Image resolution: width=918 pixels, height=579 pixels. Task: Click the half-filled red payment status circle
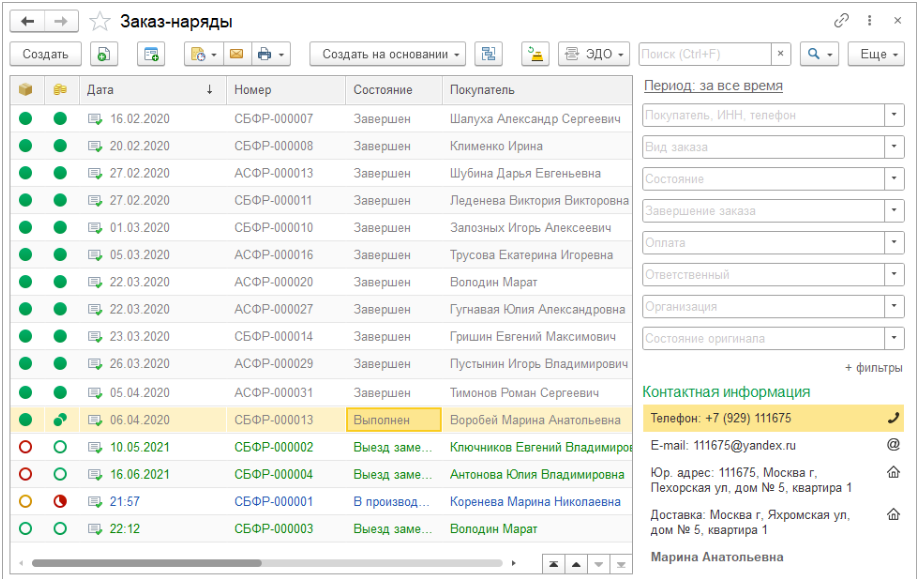(x=60, y=501)
